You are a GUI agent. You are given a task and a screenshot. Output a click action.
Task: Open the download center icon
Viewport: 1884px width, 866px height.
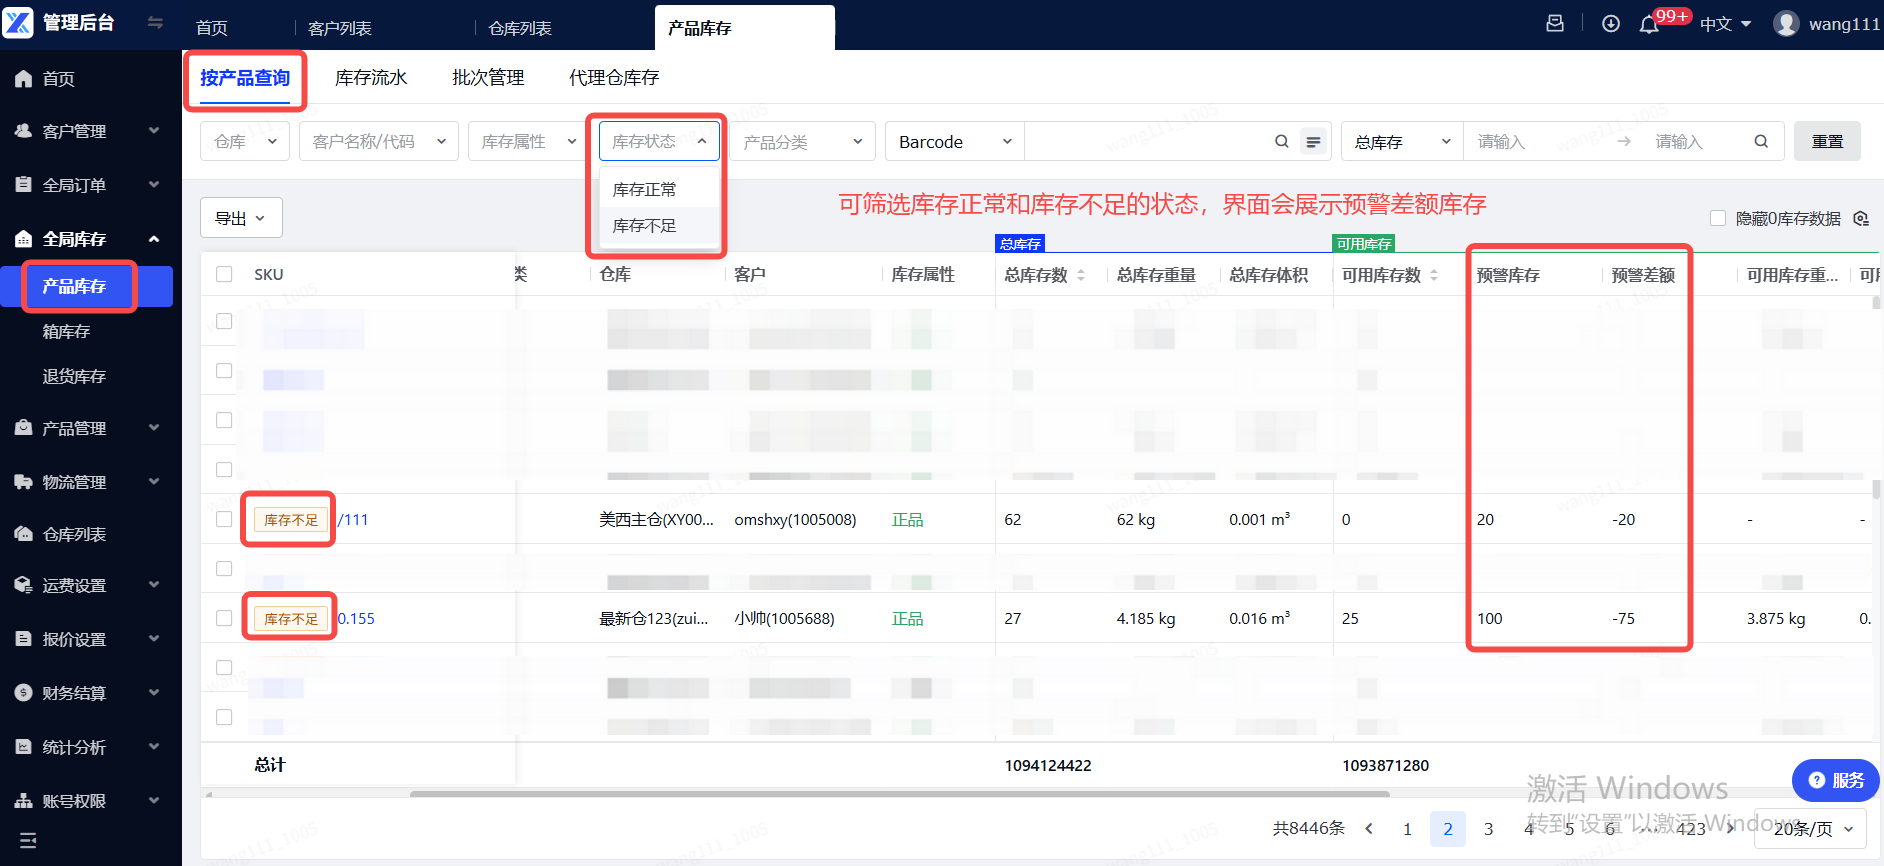tap(1610, 23)
